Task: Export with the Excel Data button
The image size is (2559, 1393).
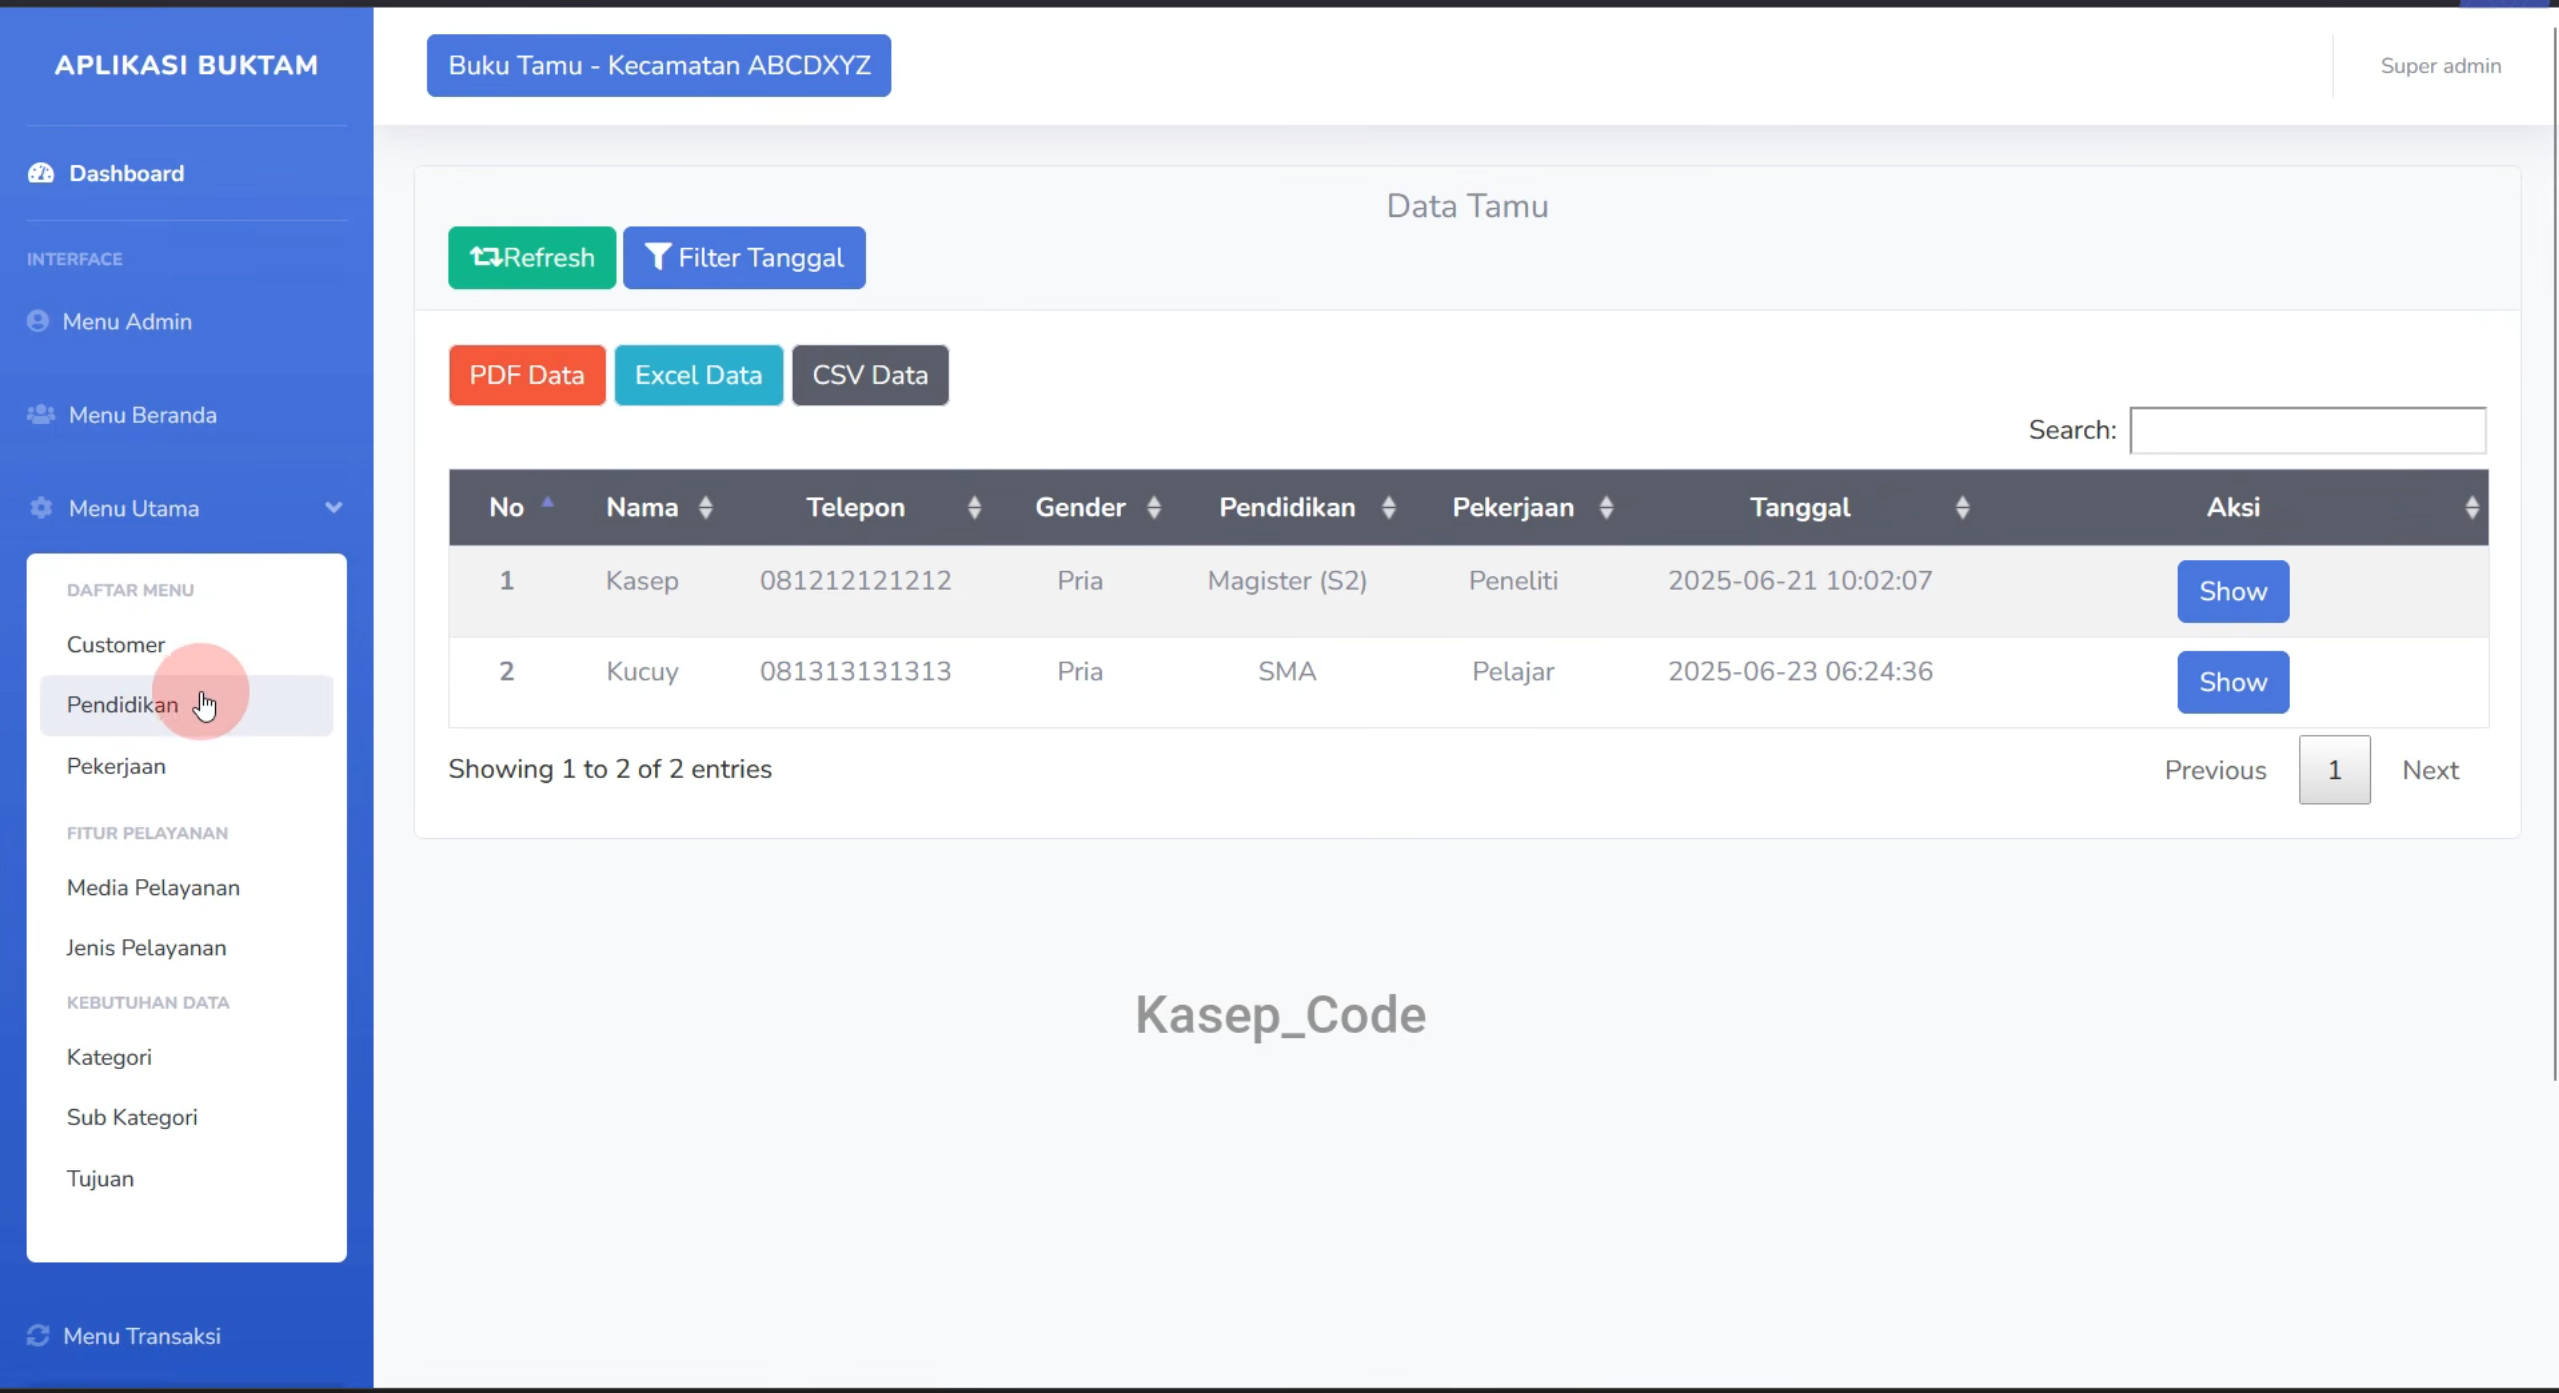Action: [698, 375]
